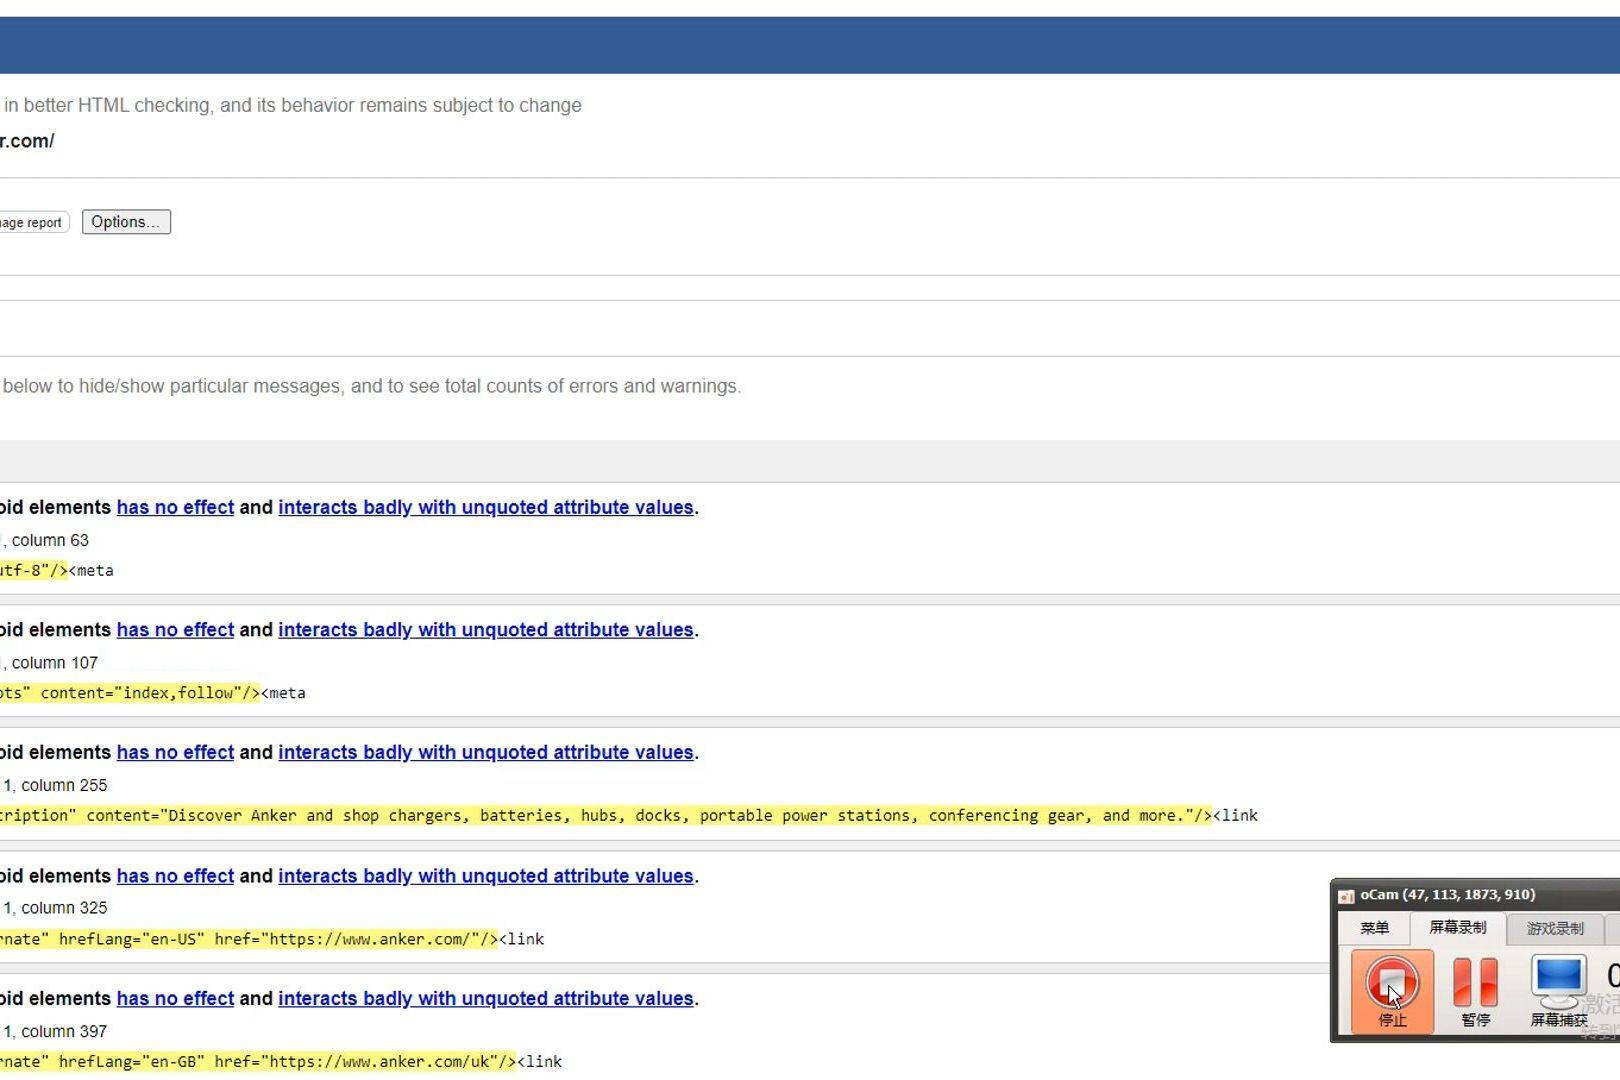Open "interacts badly" link for column 325 message
Image resolution: width=1620 pixels, height=1080 pixels.
click(485, 876)
